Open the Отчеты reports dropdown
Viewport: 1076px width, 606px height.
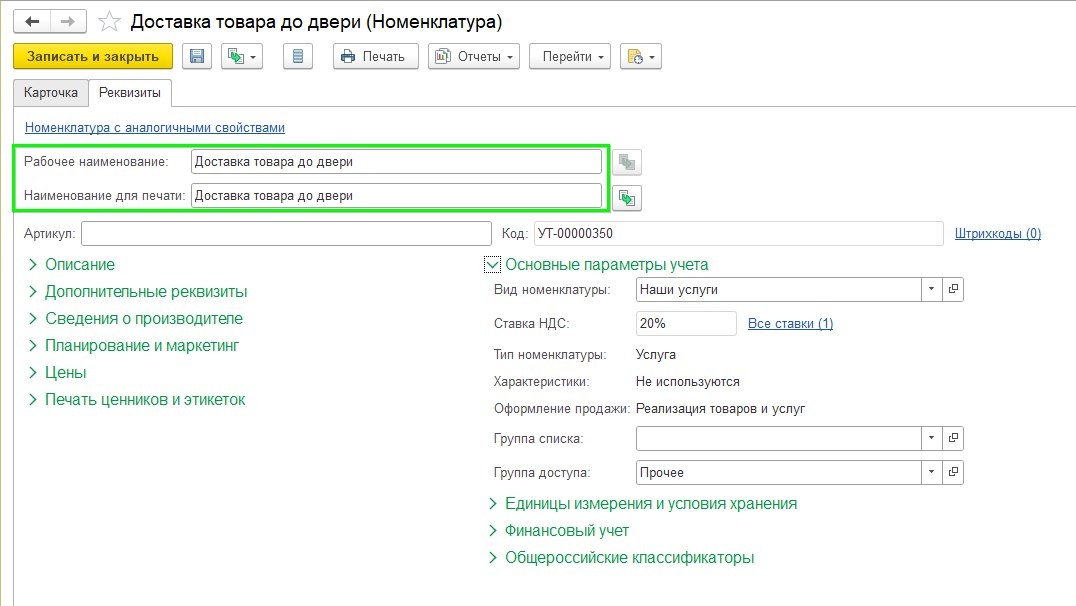tap(473, 56)
